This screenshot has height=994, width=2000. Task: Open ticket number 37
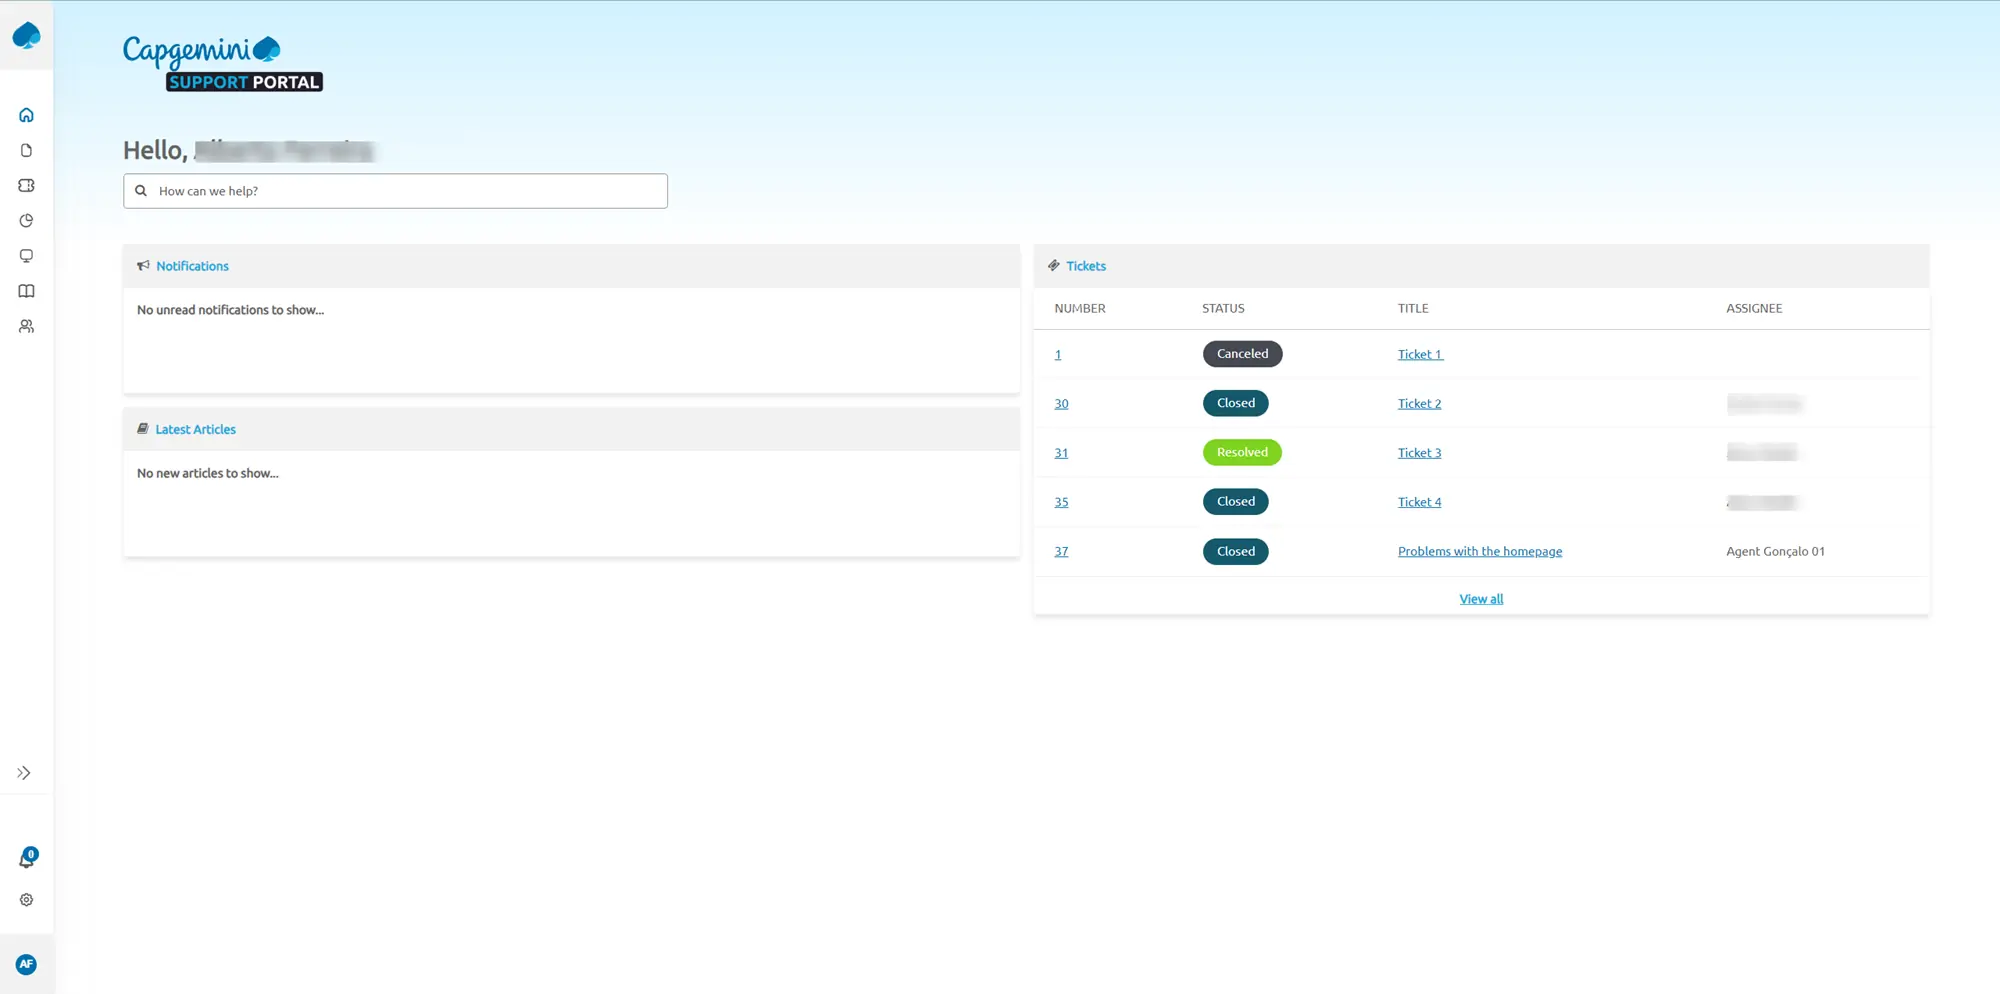[1061, 551]
